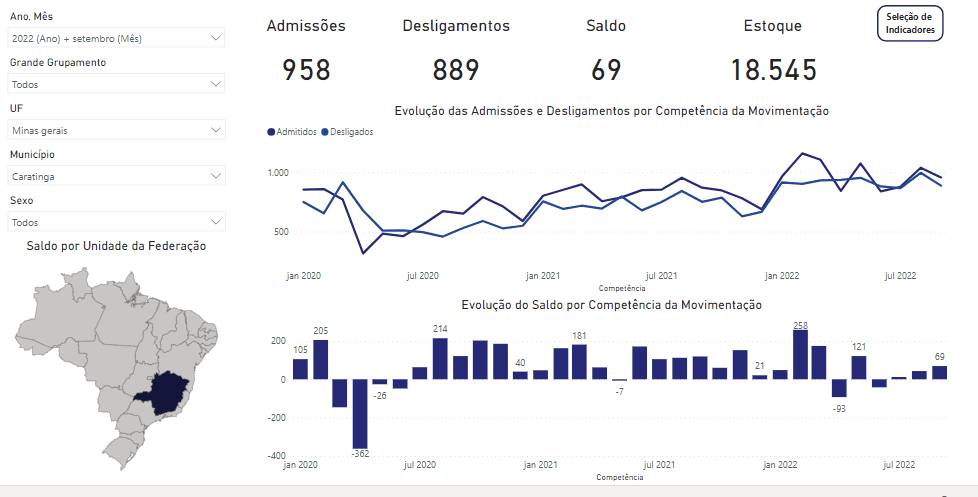Select the last bar labeled 69

pos(939,373)
